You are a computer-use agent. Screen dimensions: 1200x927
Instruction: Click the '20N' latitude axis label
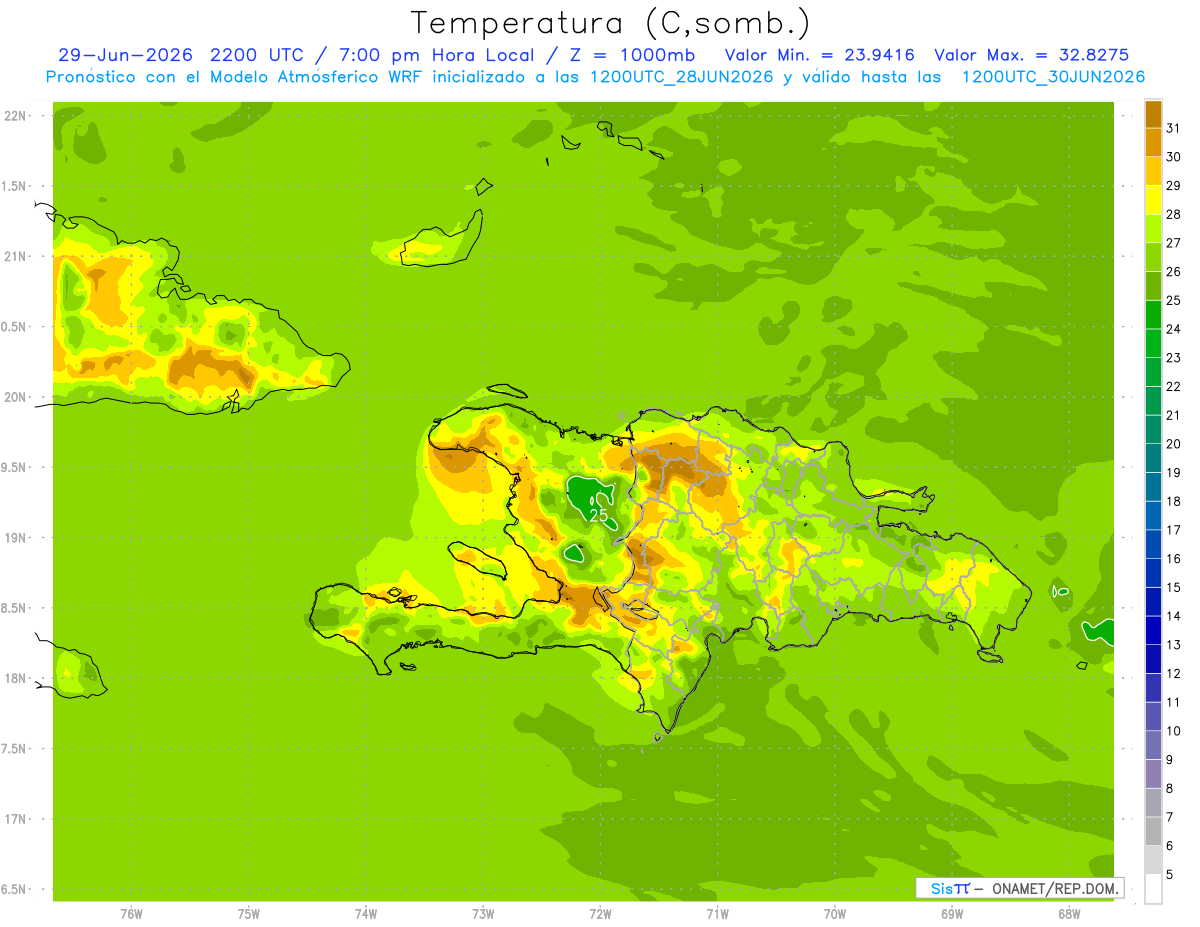pos(16,397)
